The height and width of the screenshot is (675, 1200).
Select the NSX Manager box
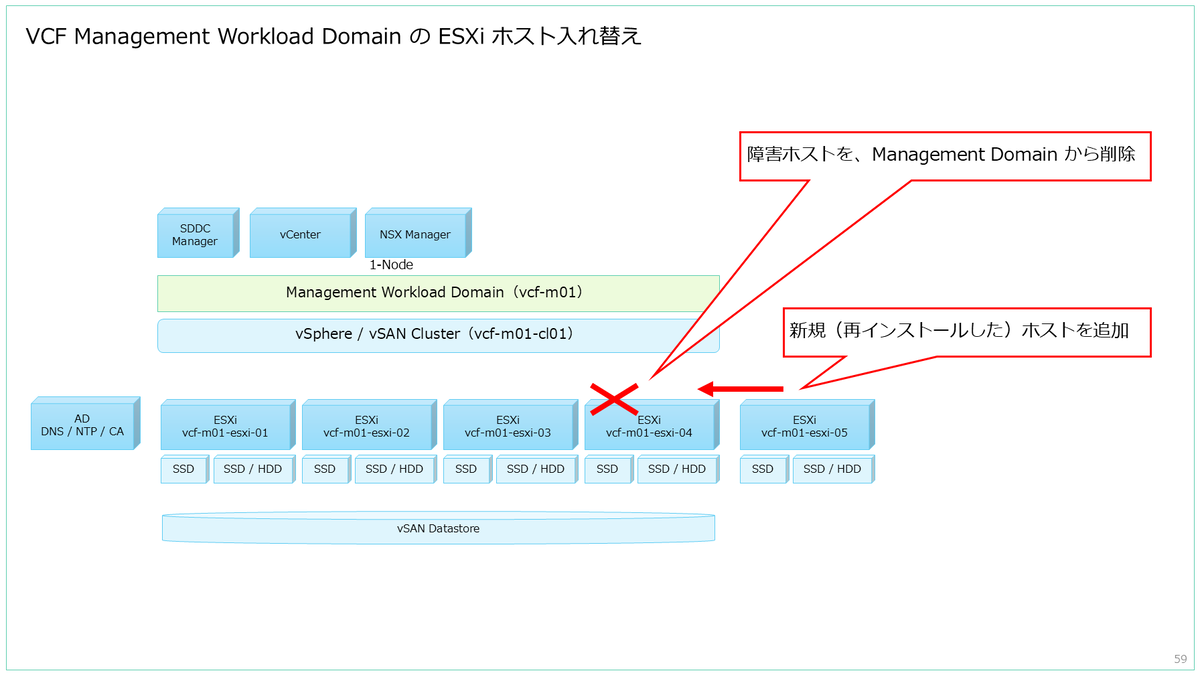(x=417, y=234)
